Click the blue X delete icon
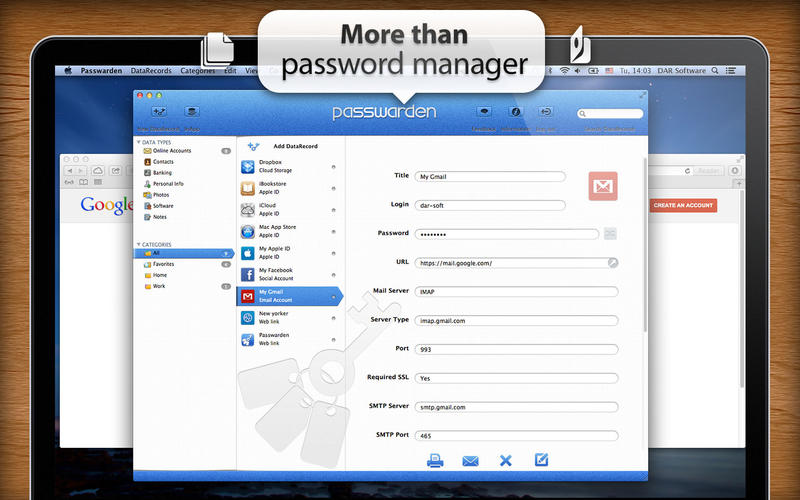The image size is (800, 500). point(506,461)
